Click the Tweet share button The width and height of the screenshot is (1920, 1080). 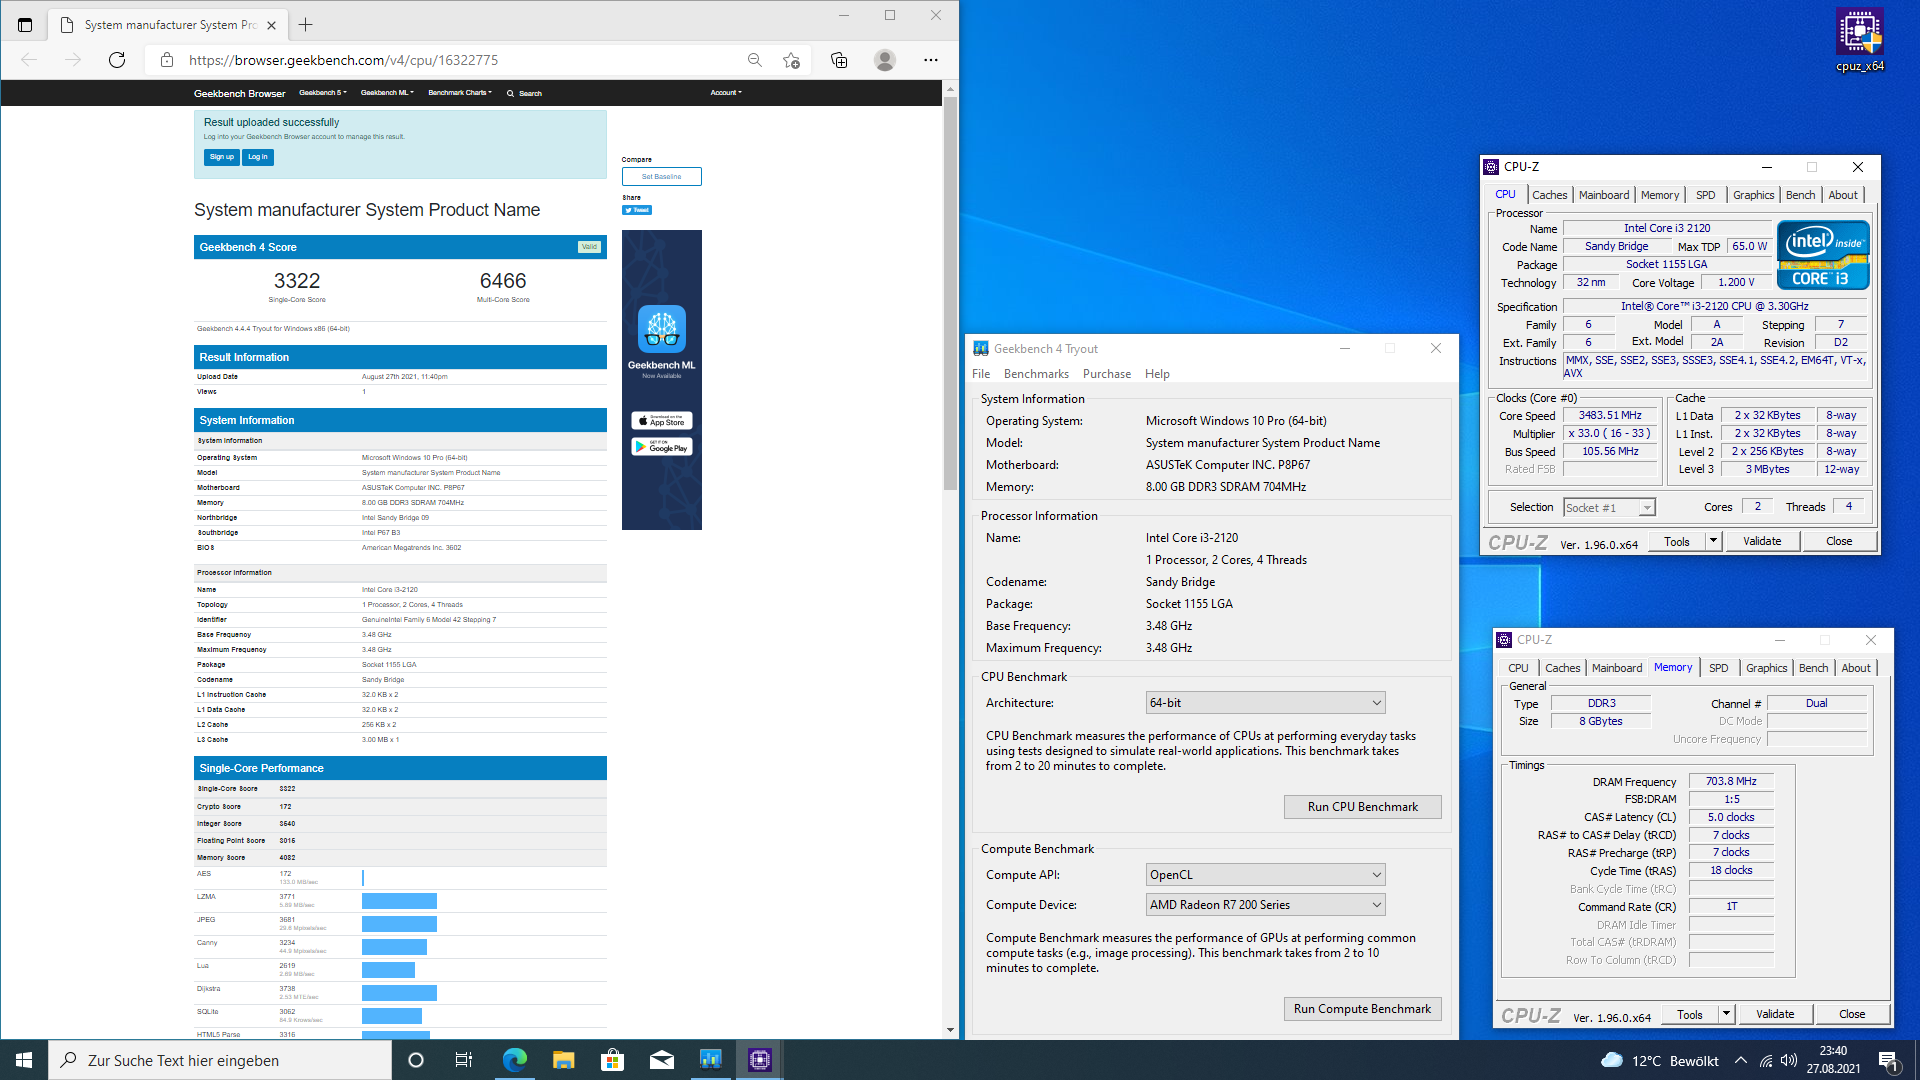coord(637,210)
